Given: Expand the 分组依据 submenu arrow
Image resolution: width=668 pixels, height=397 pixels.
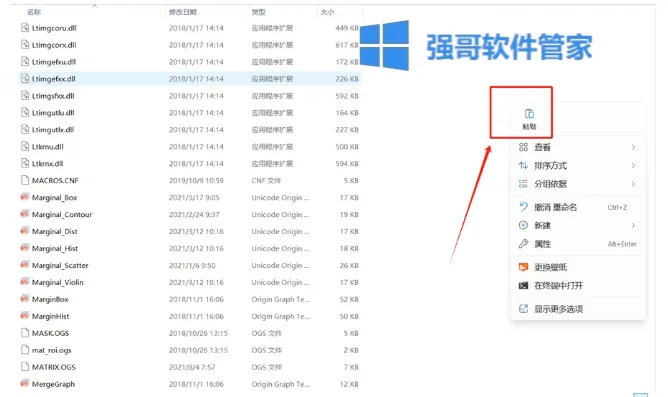Looking at the screenshot, I should click(633, 184).
